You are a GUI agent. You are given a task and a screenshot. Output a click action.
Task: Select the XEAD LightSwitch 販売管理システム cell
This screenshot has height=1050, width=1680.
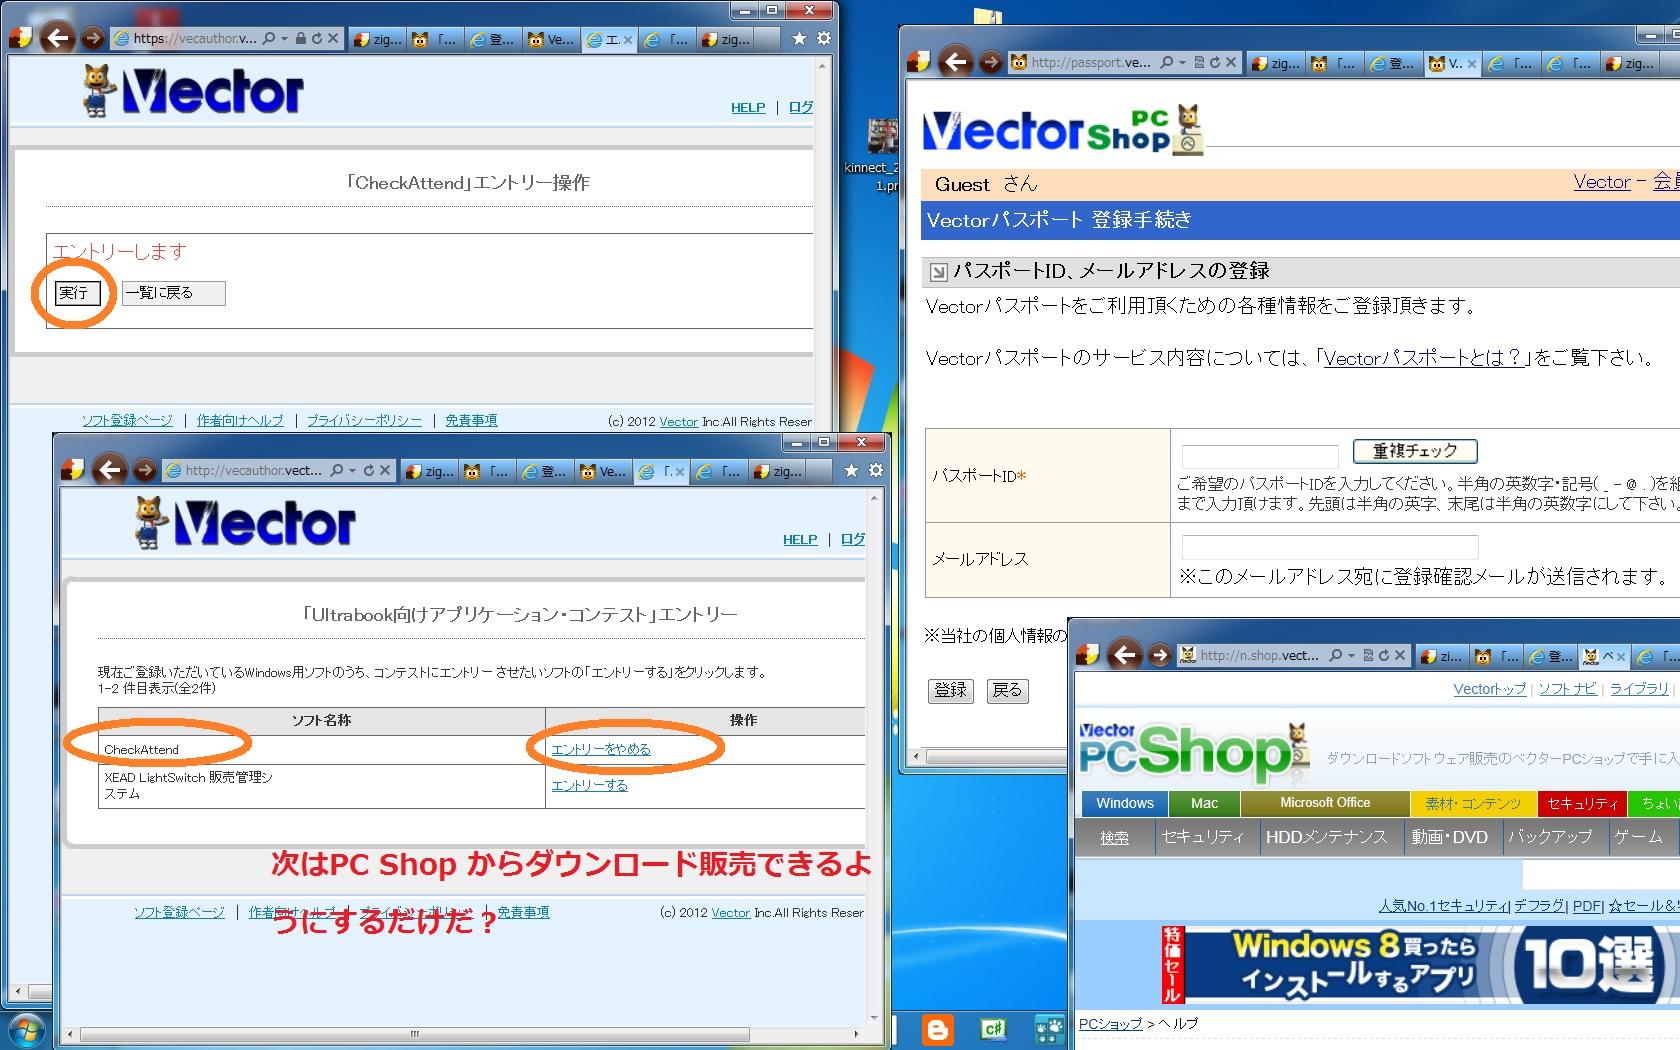(x=321, y=786)
